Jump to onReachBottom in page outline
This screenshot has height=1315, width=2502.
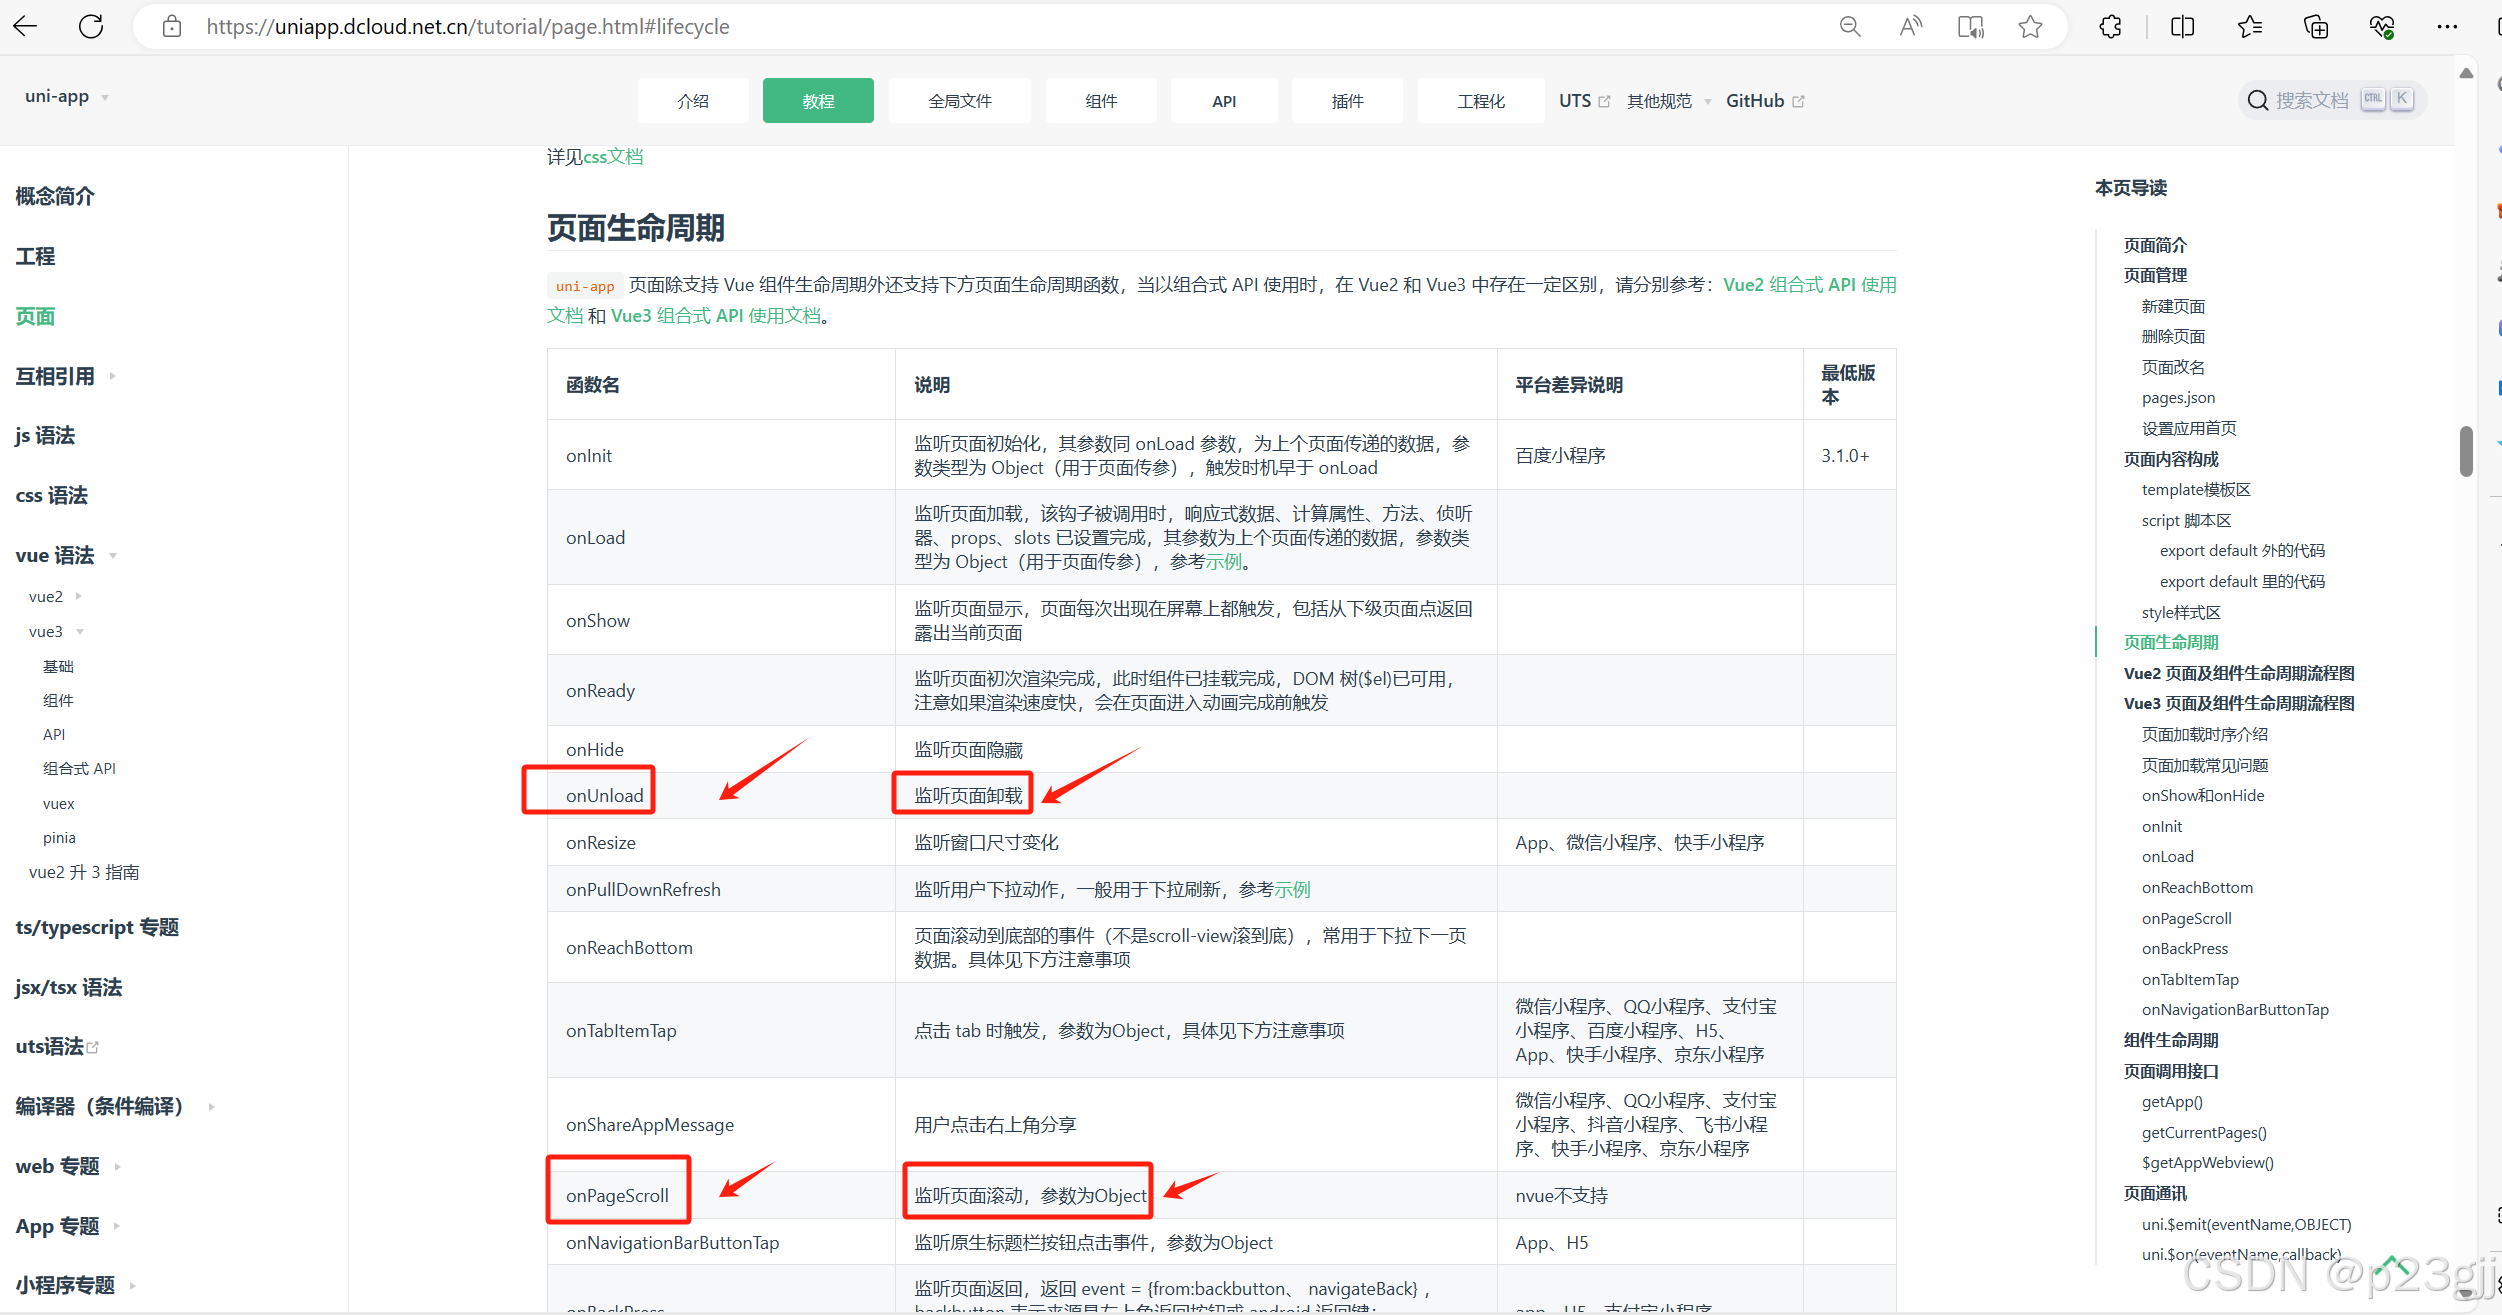2196,888
